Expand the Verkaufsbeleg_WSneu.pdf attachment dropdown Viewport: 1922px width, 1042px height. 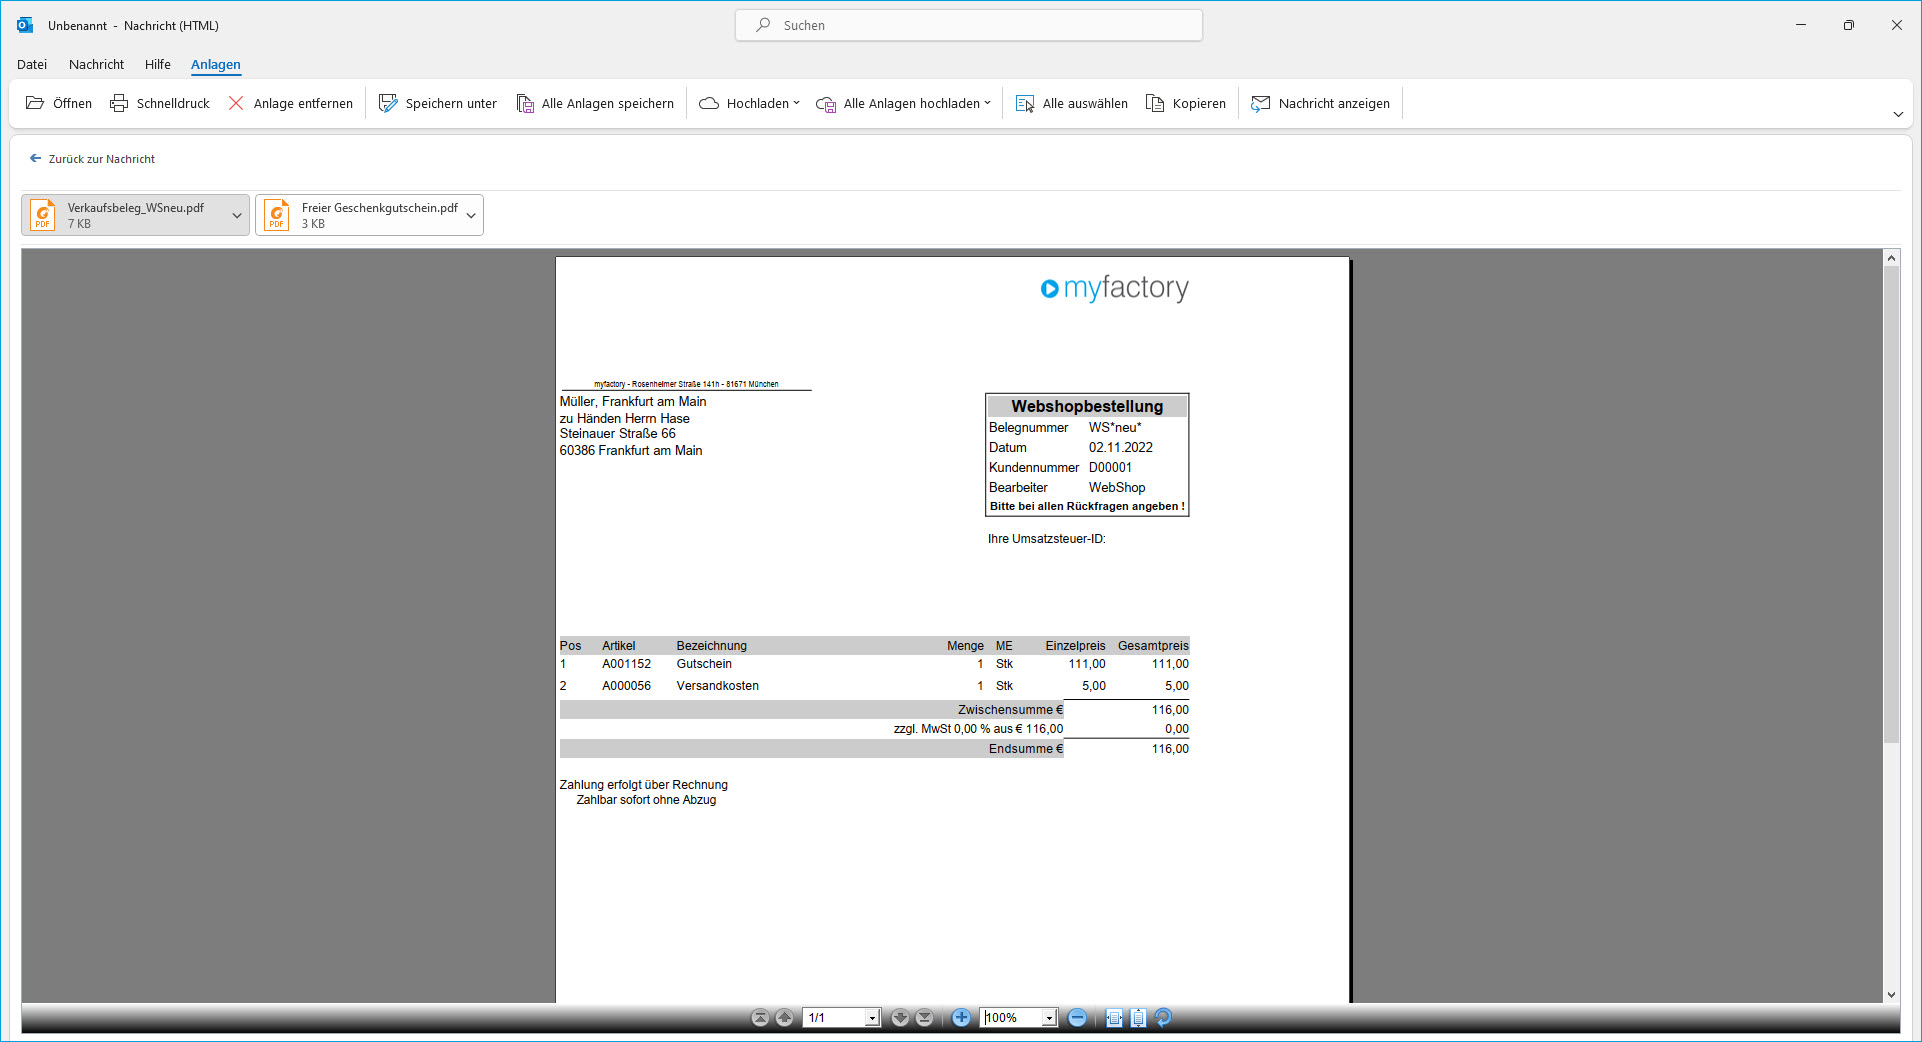237,215
